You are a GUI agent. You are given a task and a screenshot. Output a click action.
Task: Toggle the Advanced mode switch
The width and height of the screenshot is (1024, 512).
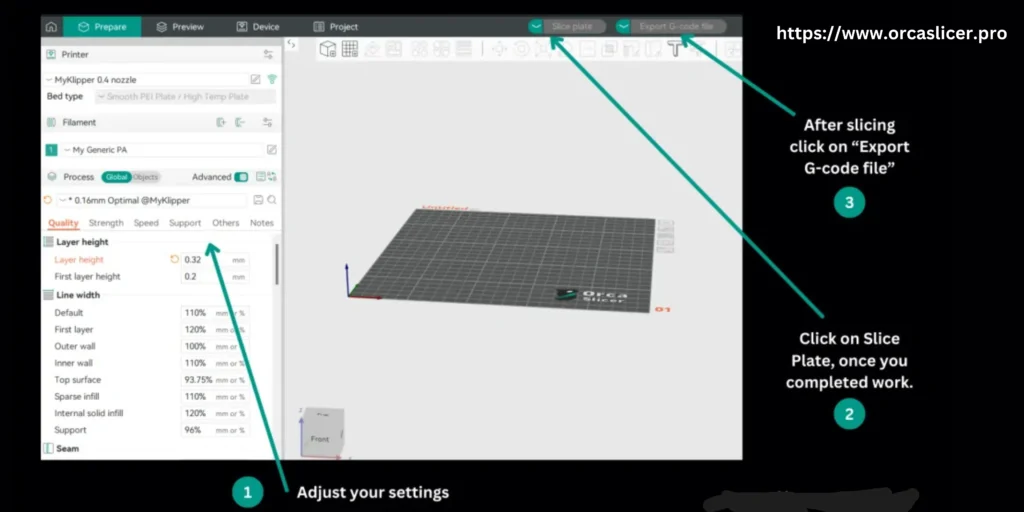241,177
